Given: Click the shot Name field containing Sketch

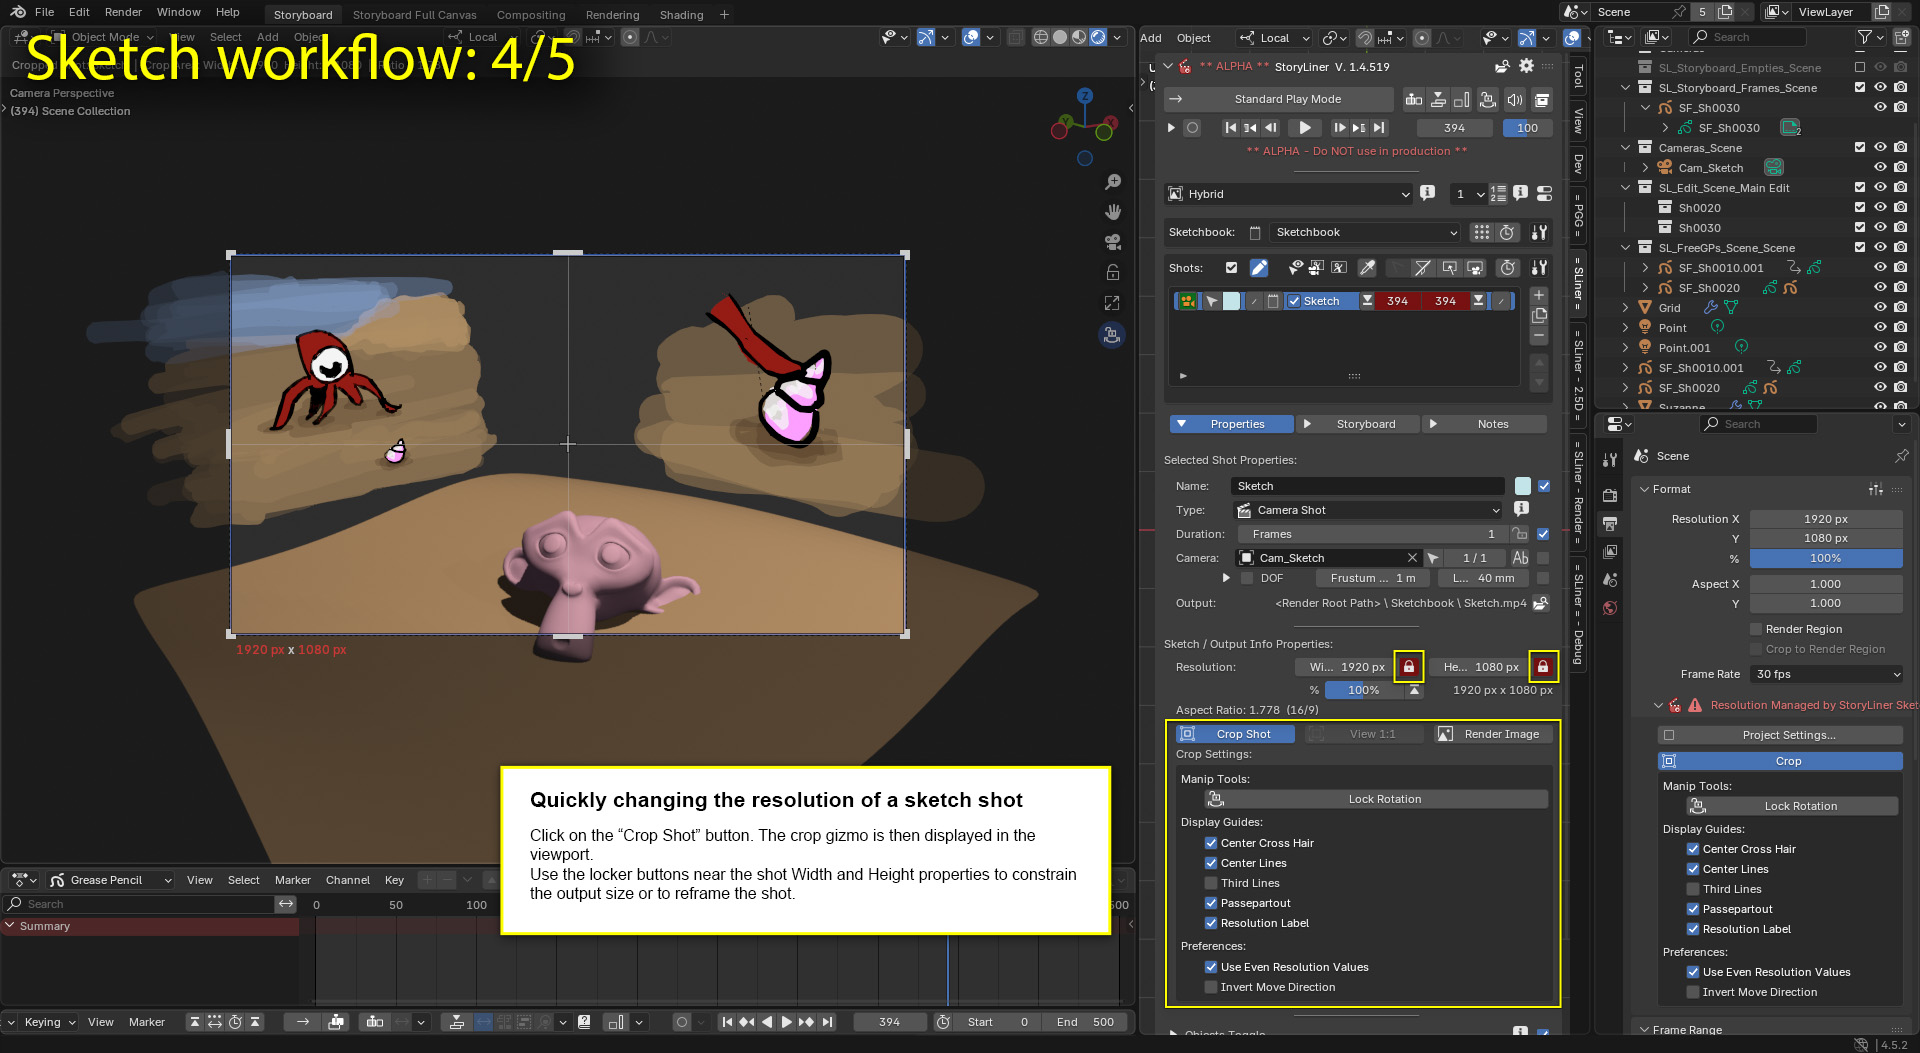Looking at the screenshot, I should point(1366,486).
